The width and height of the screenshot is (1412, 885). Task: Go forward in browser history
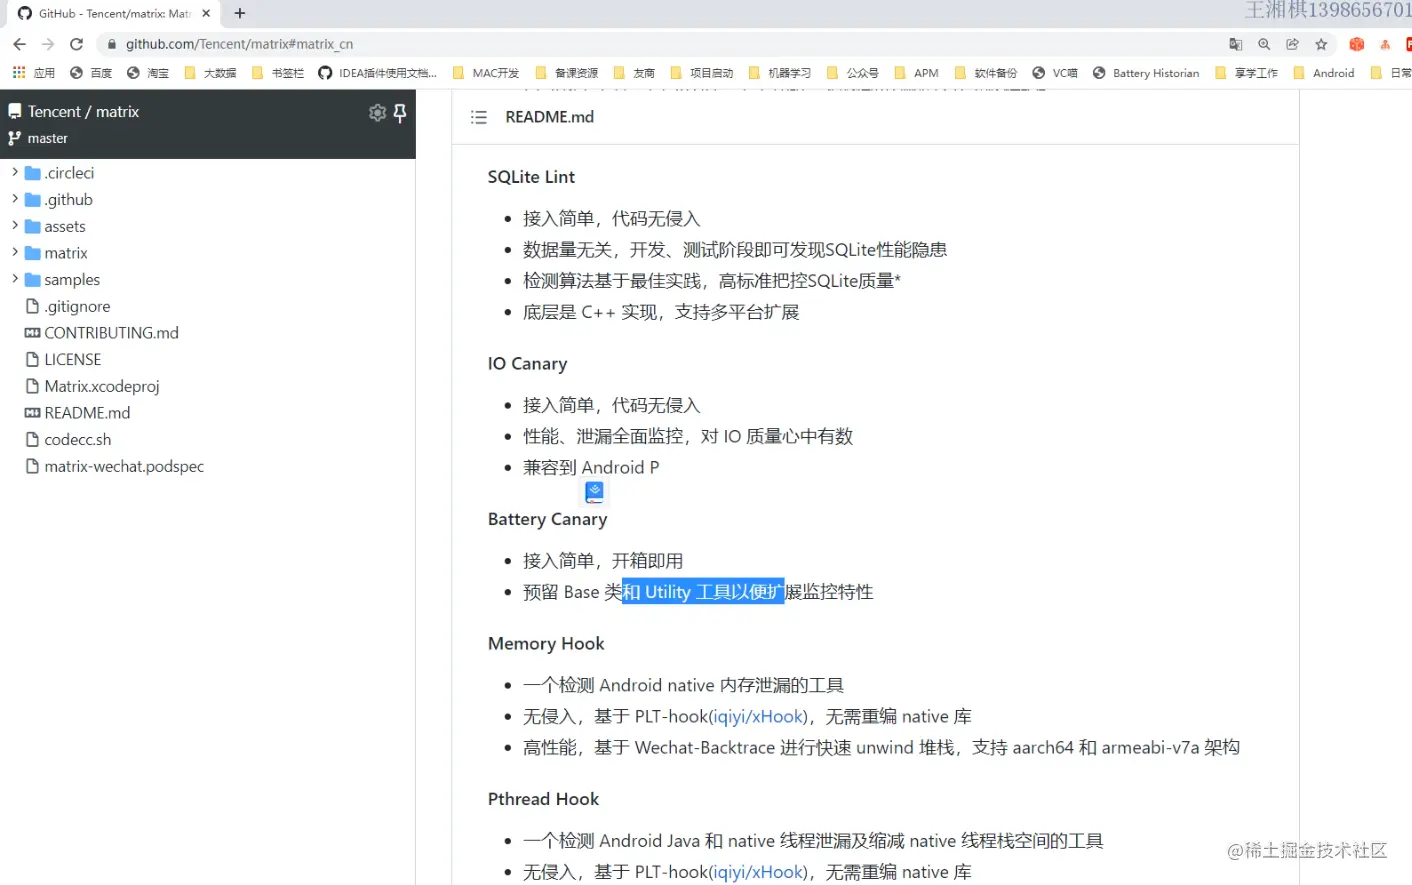48,44
